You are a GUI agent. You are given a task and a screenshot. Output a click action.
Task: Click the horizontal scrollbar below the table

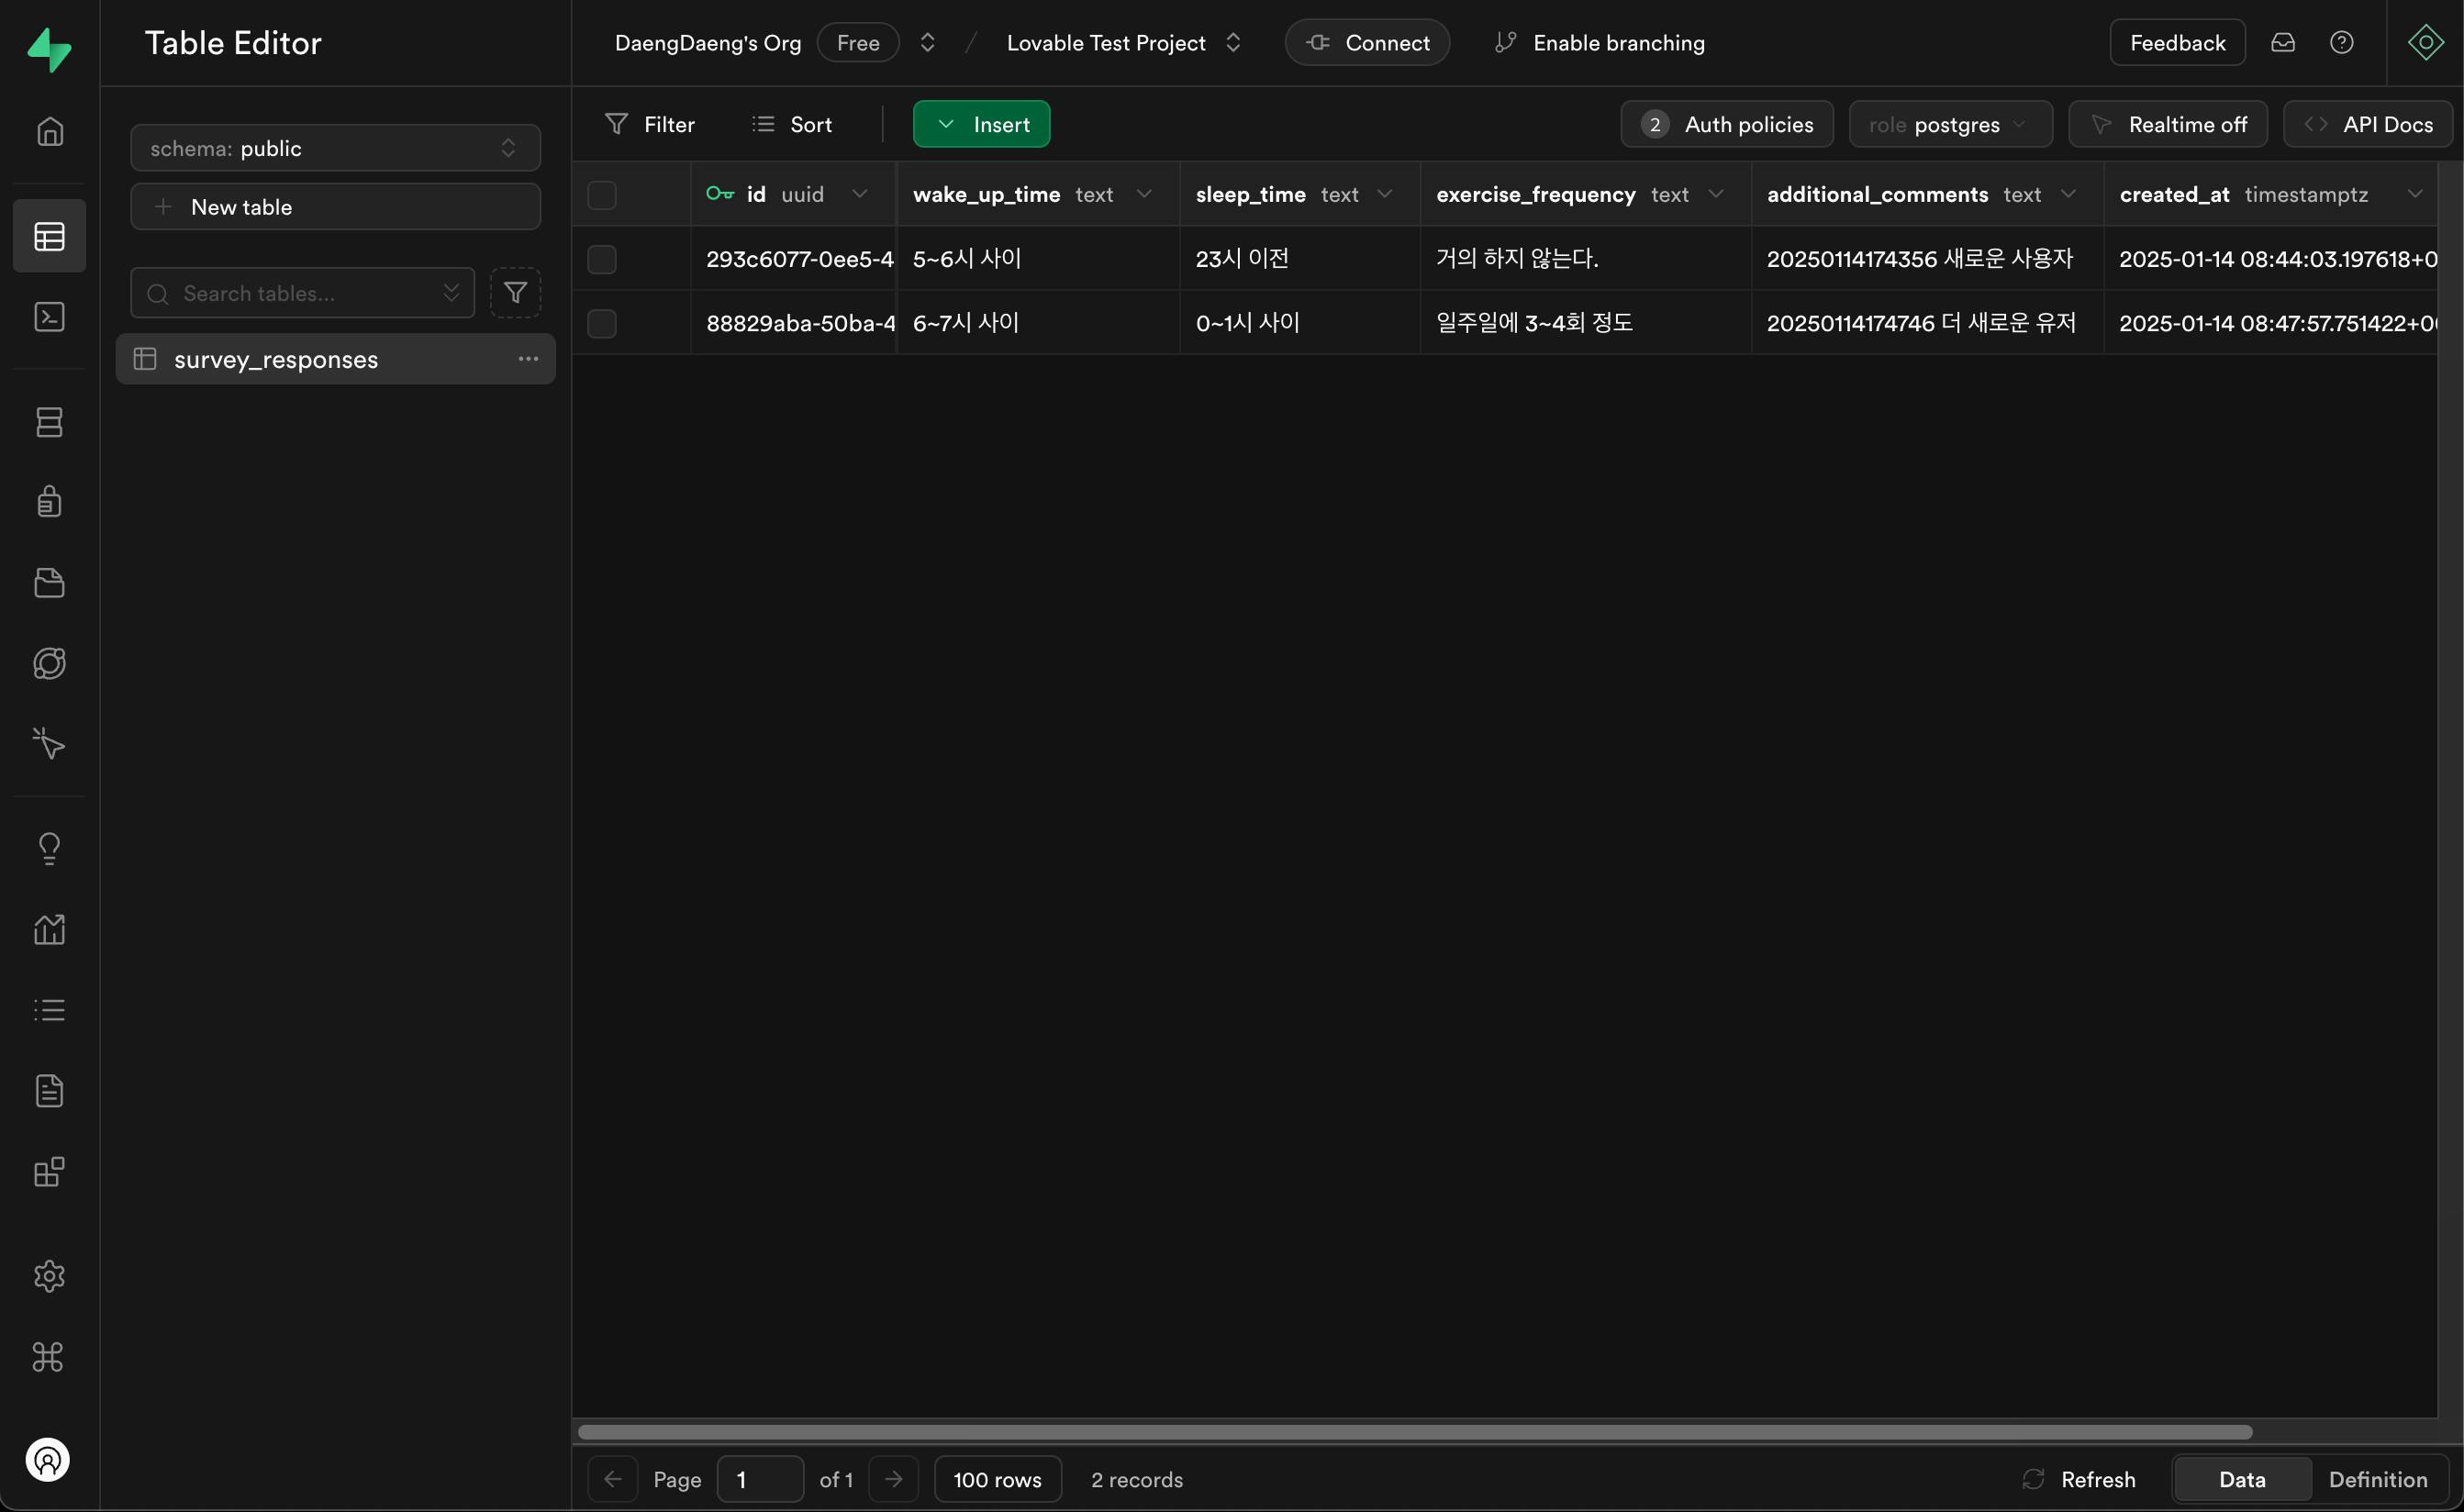[1414, 1432]
